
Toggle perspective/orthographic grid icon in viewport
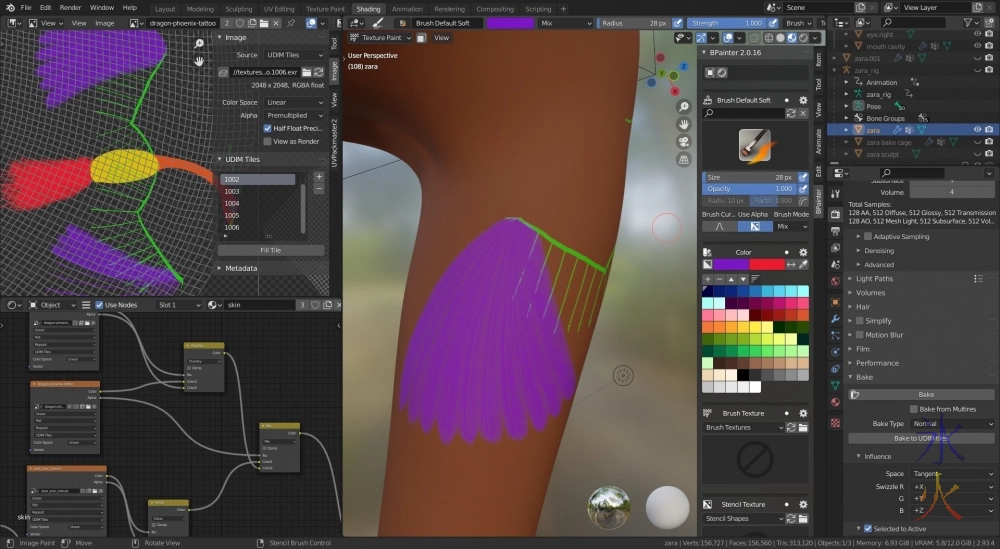click(x=683, y=159)
